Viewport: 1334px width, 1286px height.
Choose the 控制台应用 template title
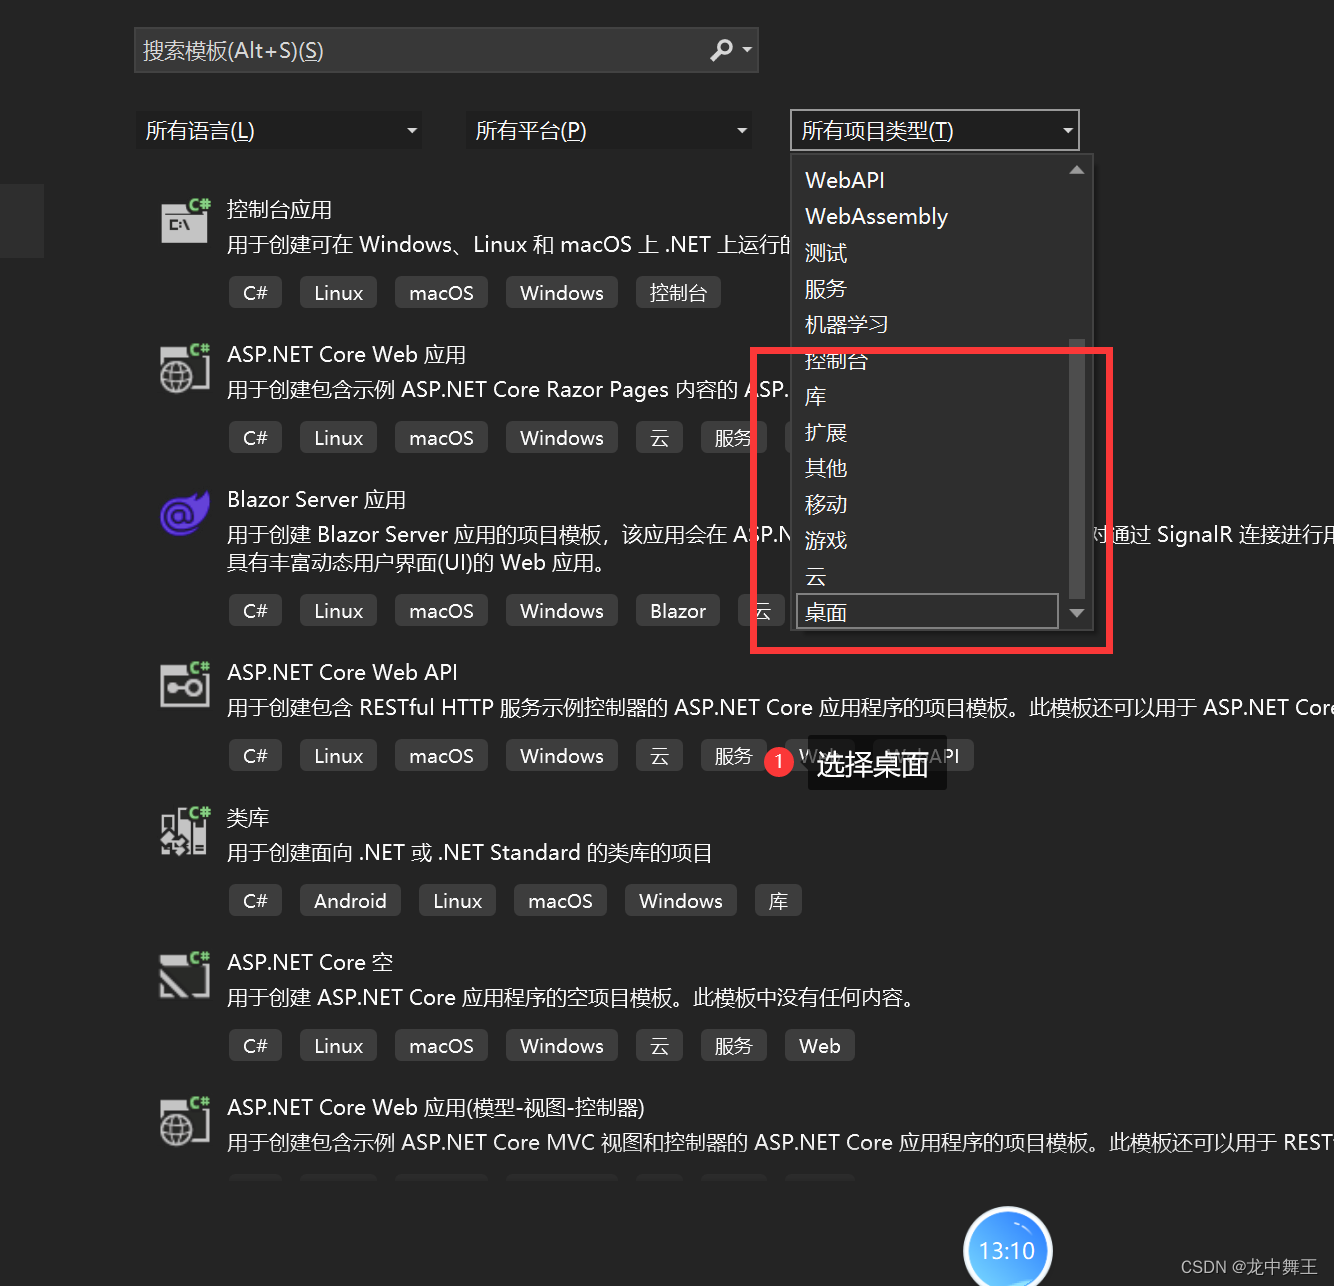279,210
